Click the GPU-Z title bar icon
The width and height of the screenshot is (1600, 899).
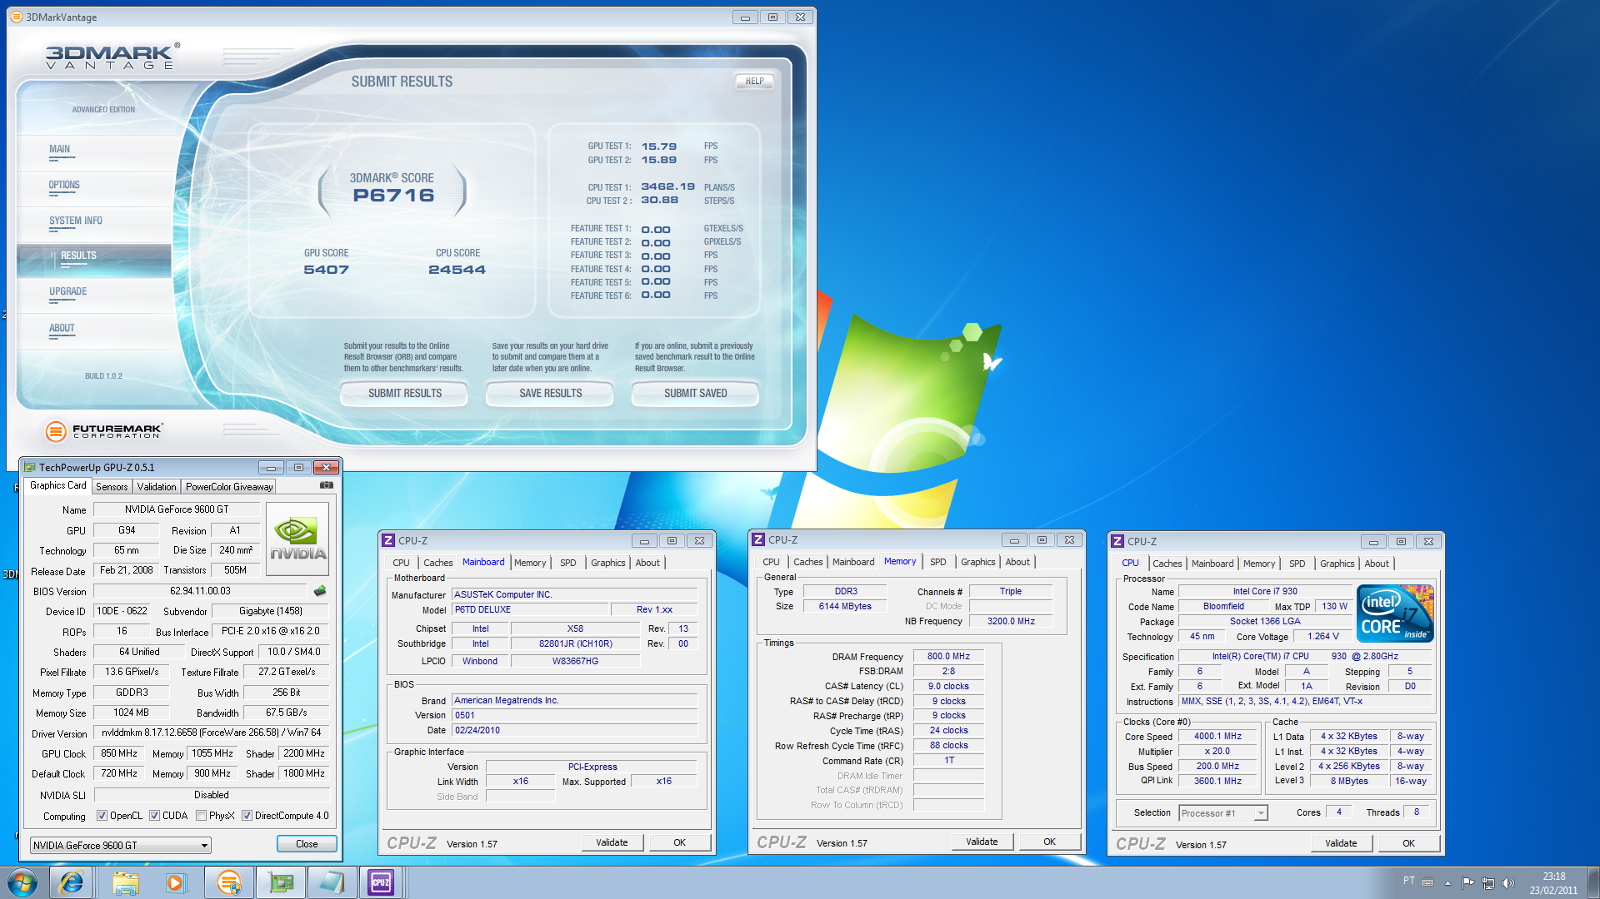(x=30, y=467)
